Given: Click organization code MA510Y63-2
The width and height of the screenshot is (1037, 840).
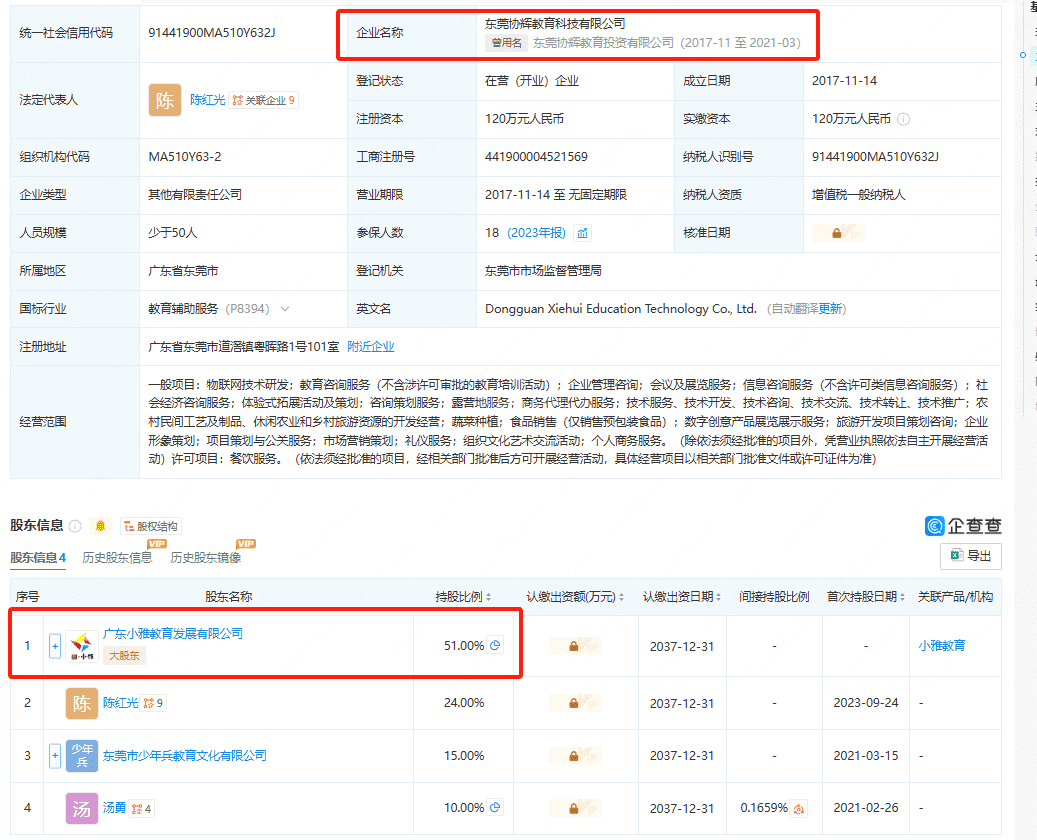Looking at the screenshot, I should point(185,157).
